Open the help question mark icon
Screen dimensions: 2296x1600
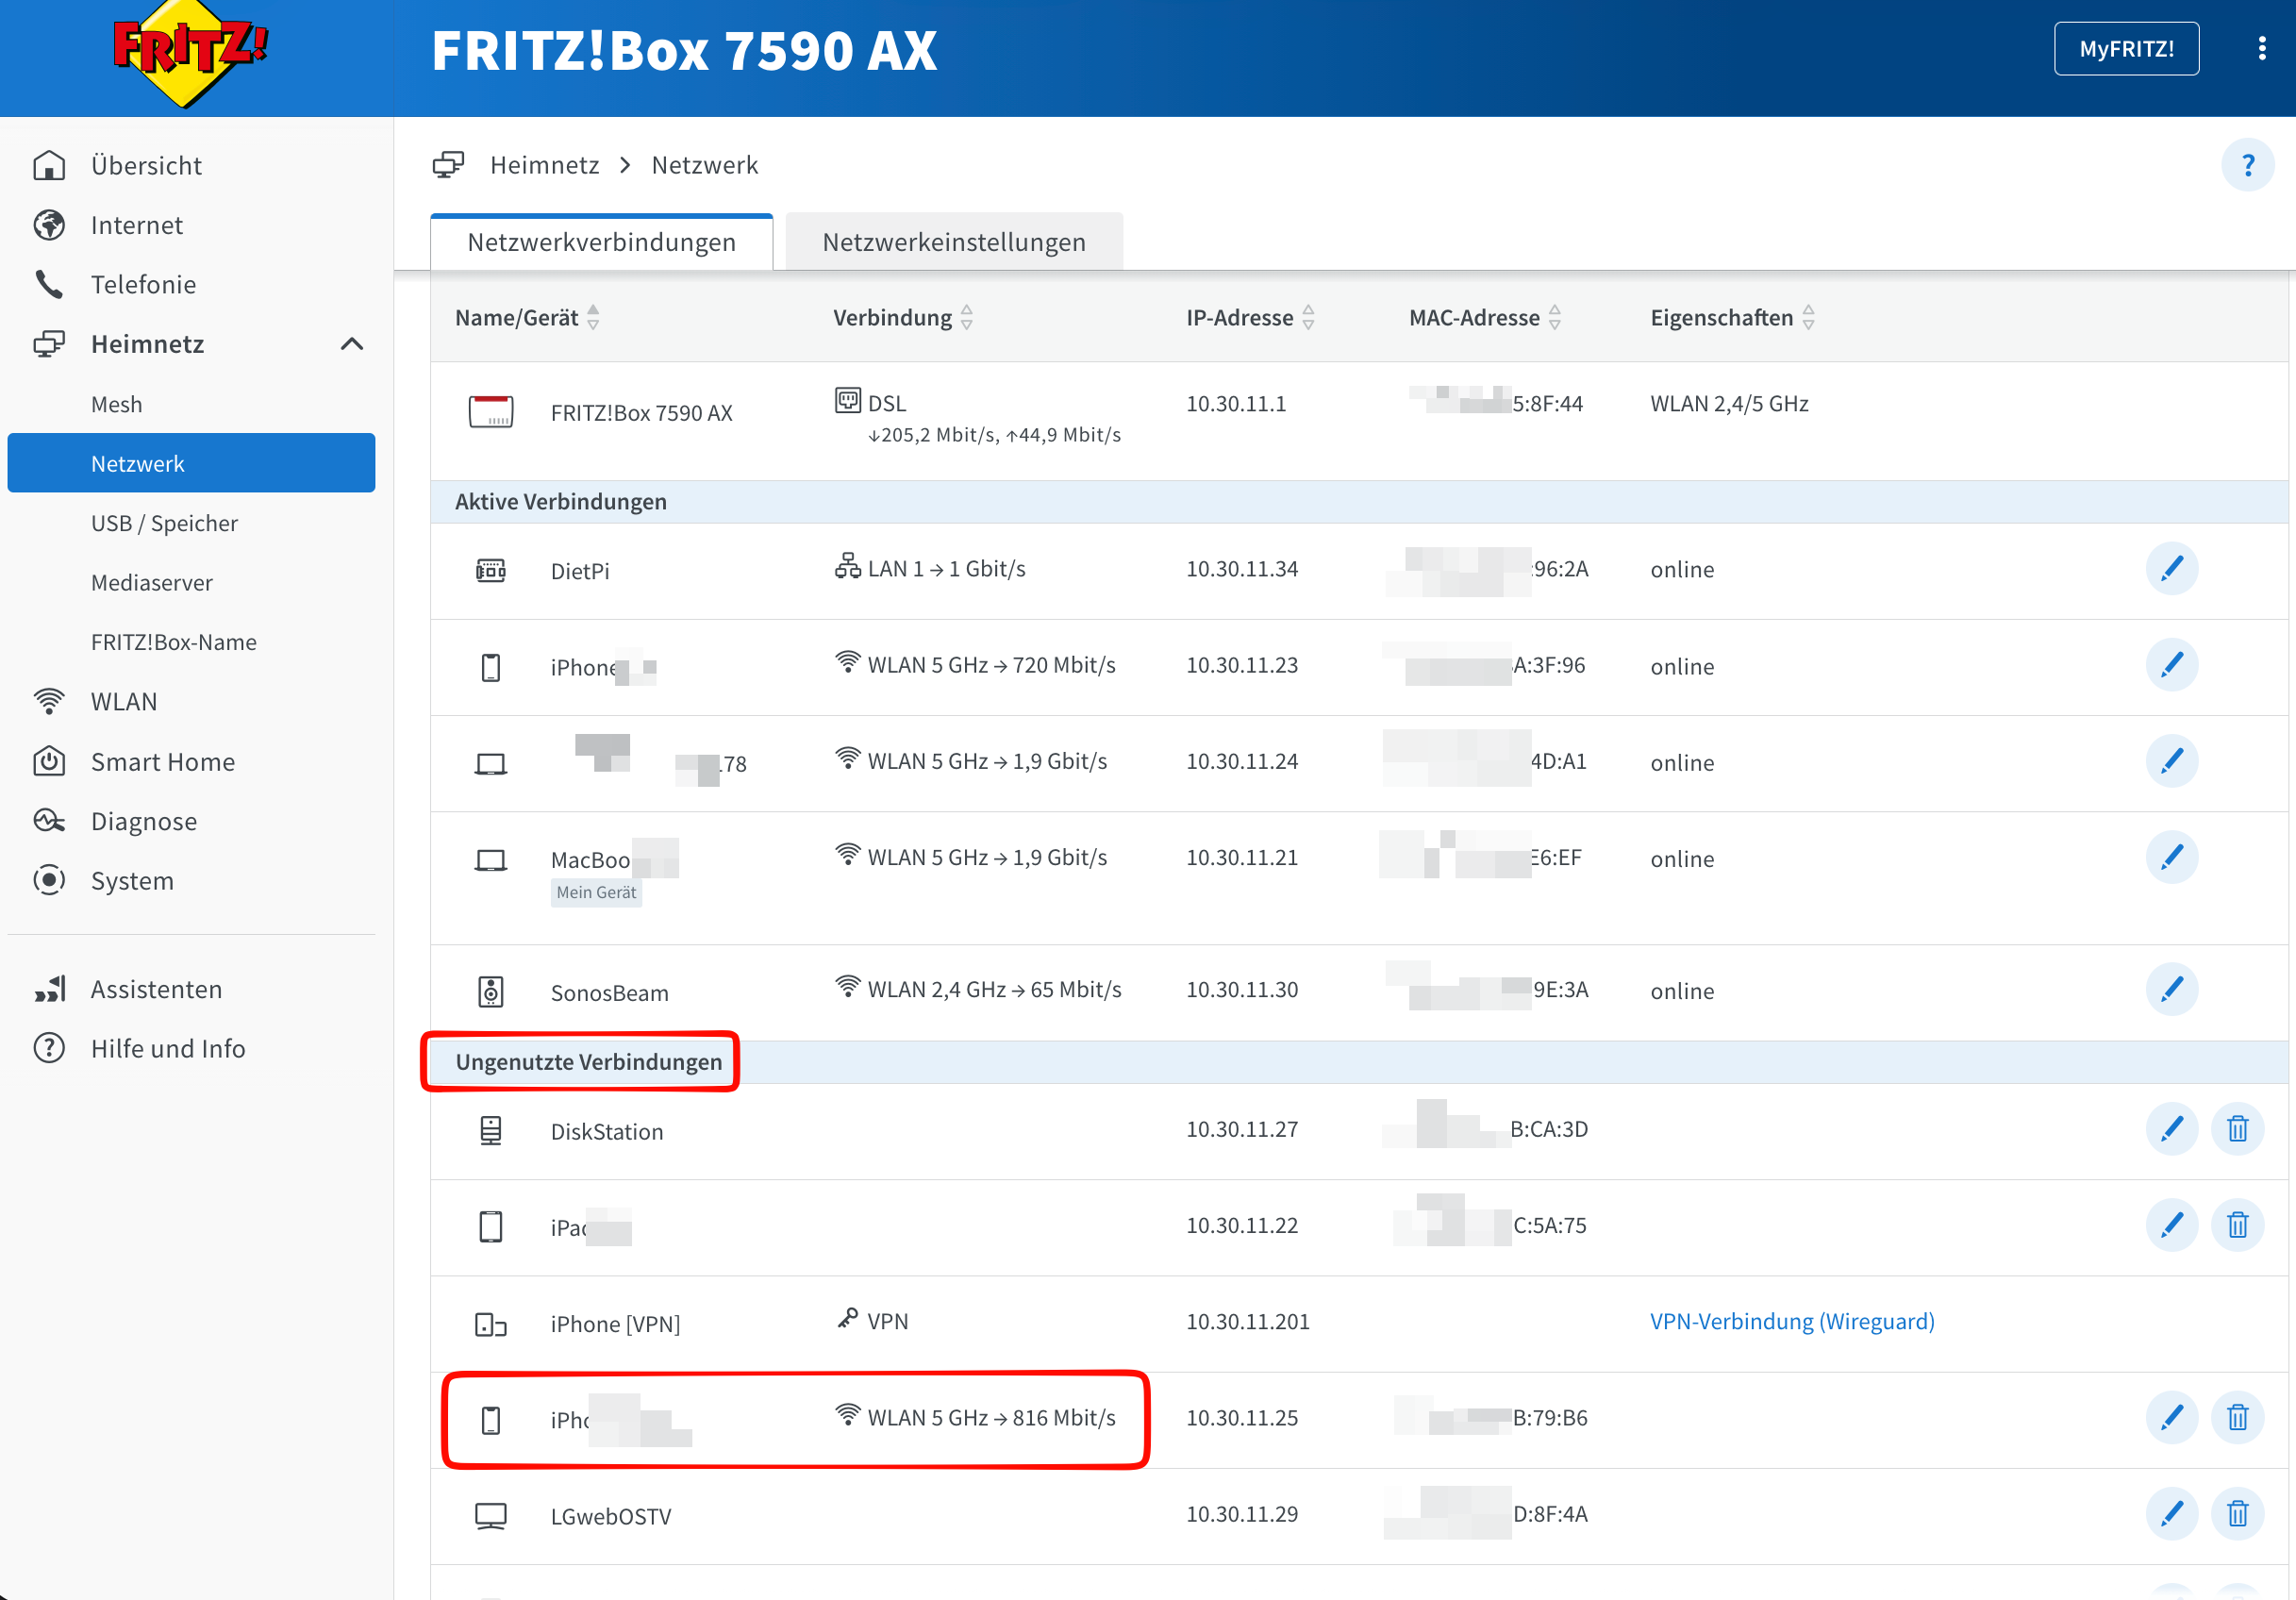2247,165
